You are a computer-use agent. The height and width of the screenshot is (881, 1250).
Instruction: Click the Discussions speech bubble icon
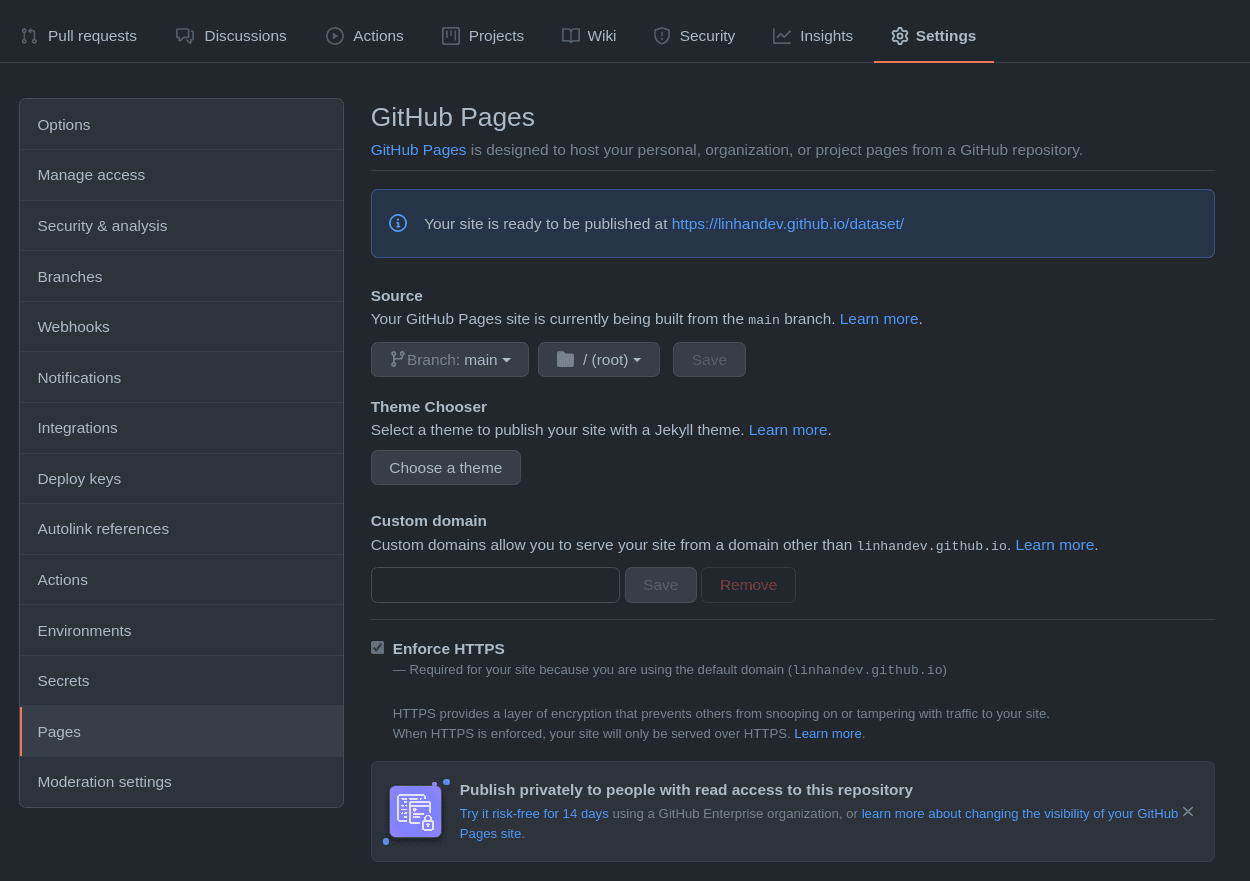point(185,36)
